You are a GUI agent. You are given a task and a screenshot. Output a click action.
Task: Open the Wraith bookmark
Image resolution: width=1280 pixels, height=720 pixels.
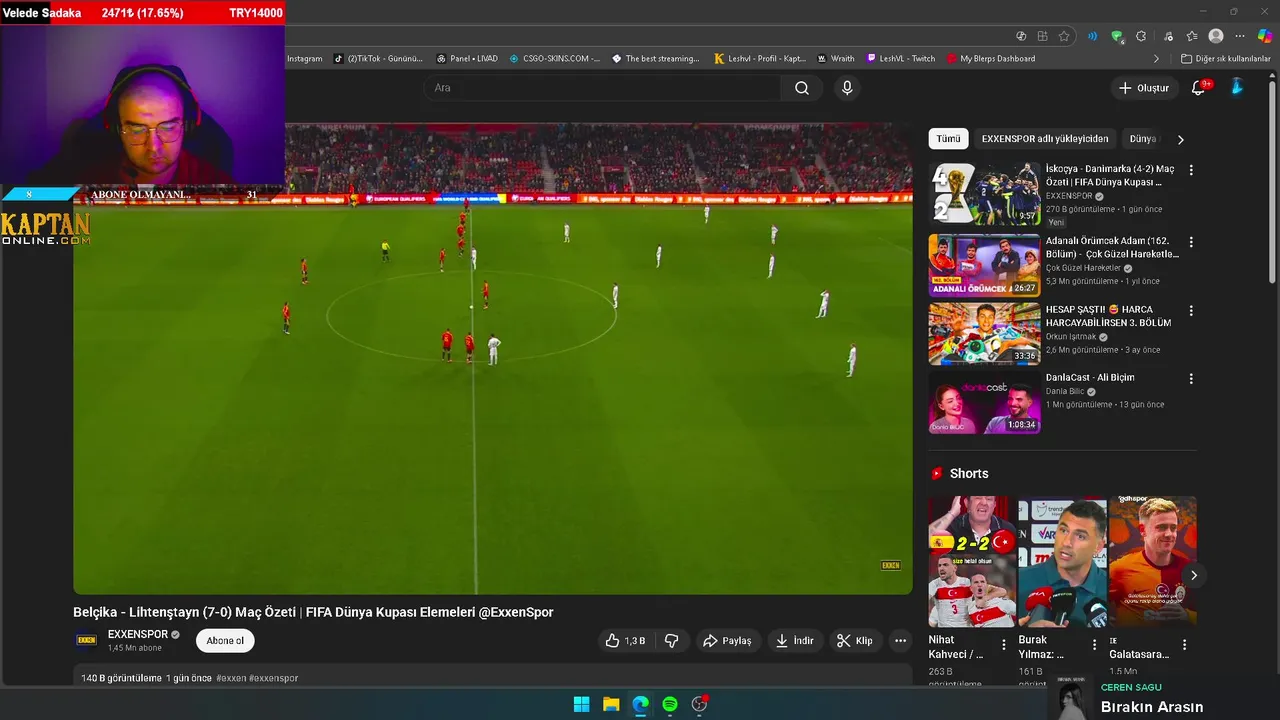836,59
